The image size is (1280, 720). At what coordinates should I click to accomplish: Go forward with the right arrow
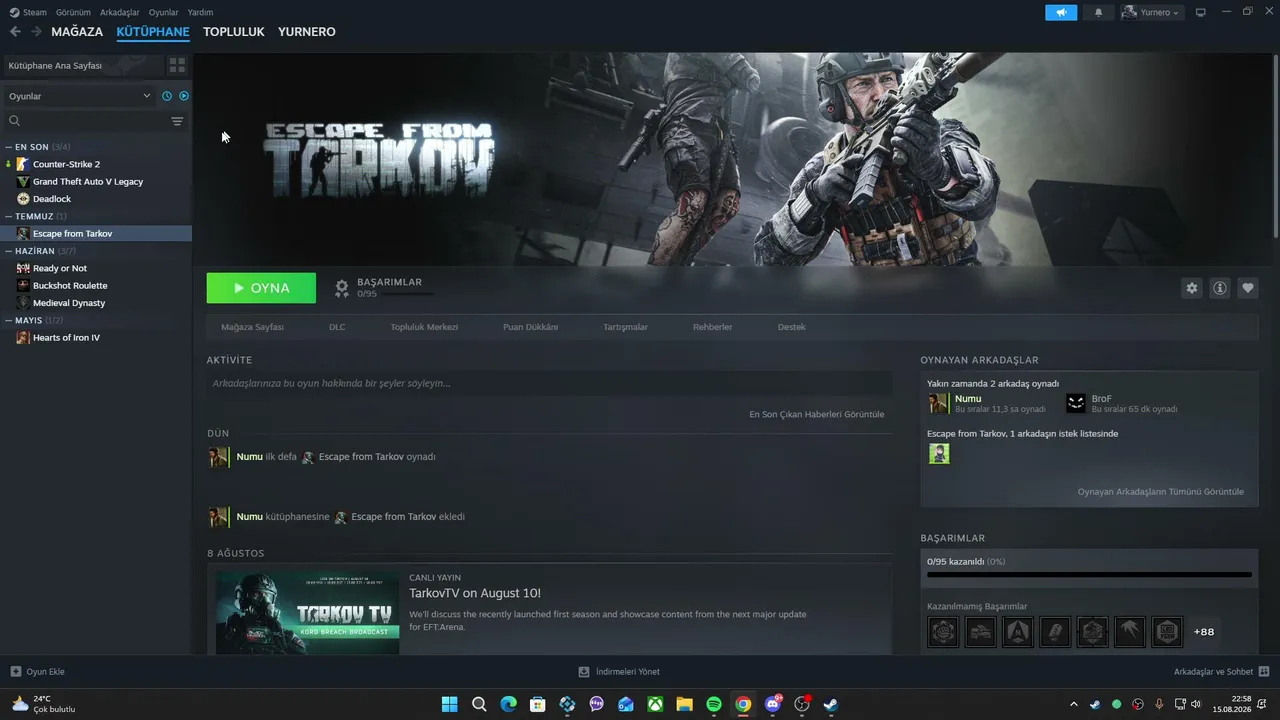(36, 32)
